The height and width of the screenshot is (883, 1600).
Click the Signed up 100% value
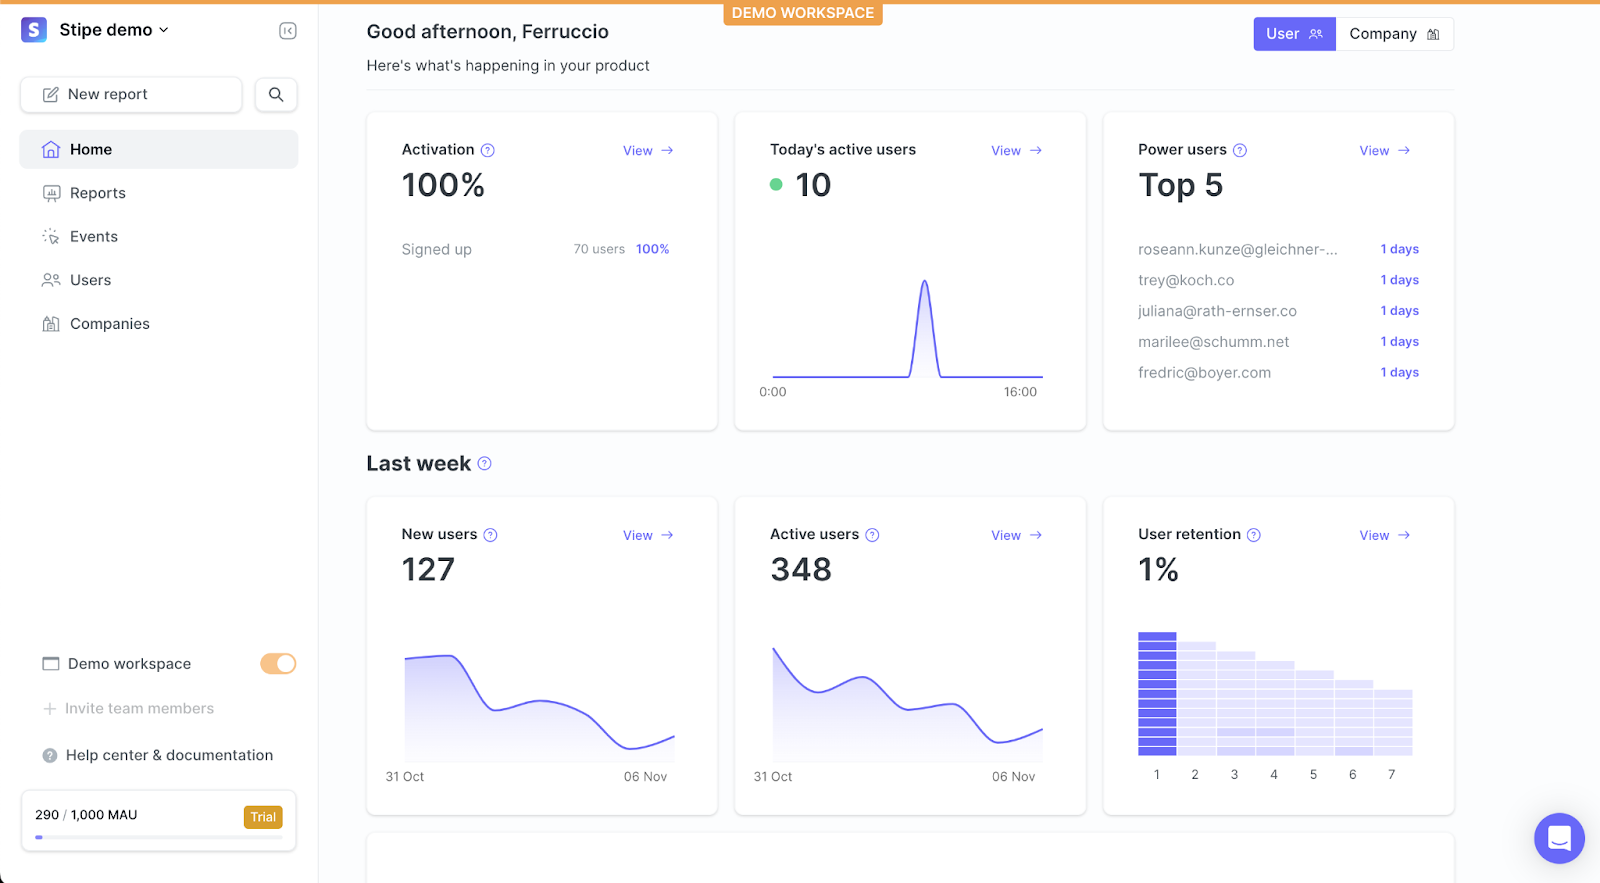tap(652, 250)
